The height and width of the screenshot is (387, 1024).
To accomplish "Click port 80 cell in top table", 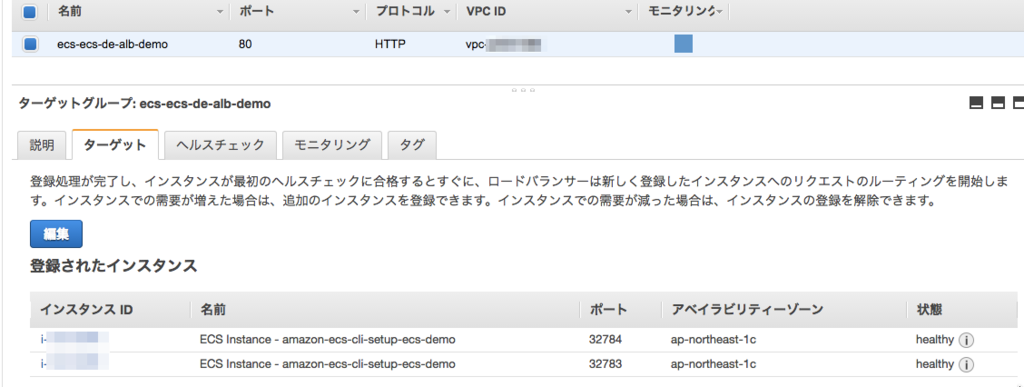I will (x=246, y=45).
